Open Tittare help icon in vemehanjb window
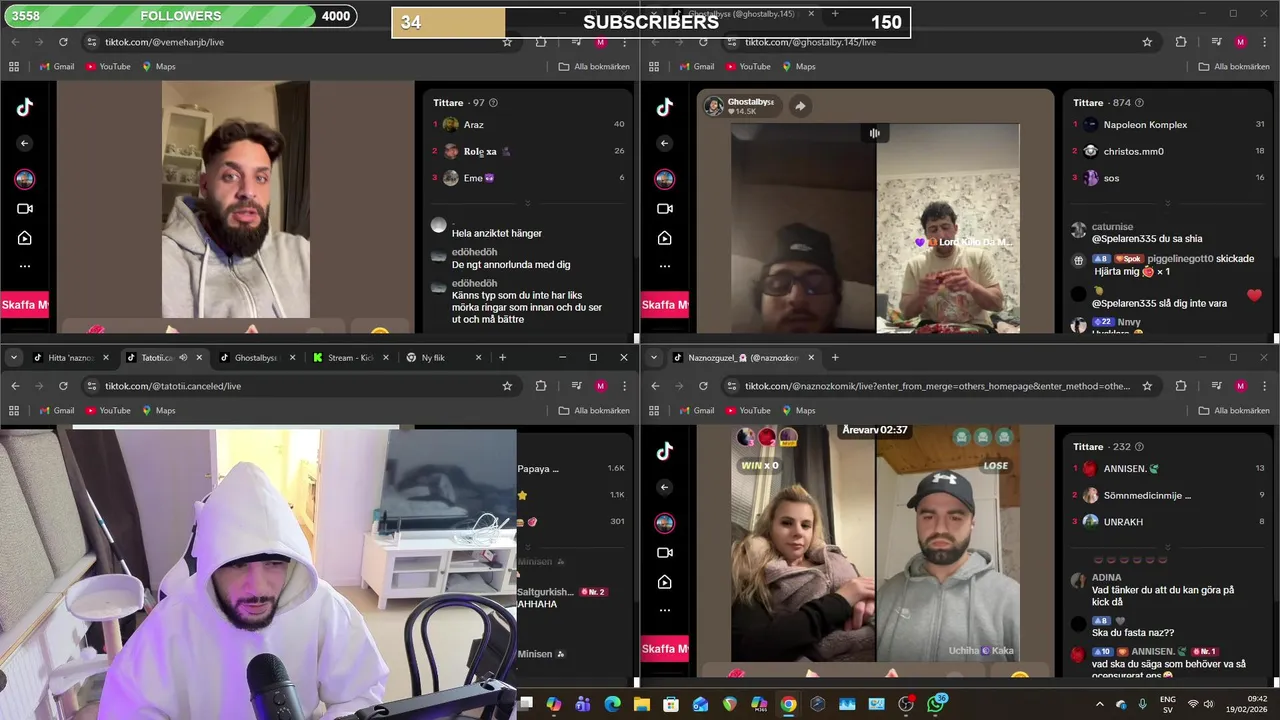 pos(493,103)
